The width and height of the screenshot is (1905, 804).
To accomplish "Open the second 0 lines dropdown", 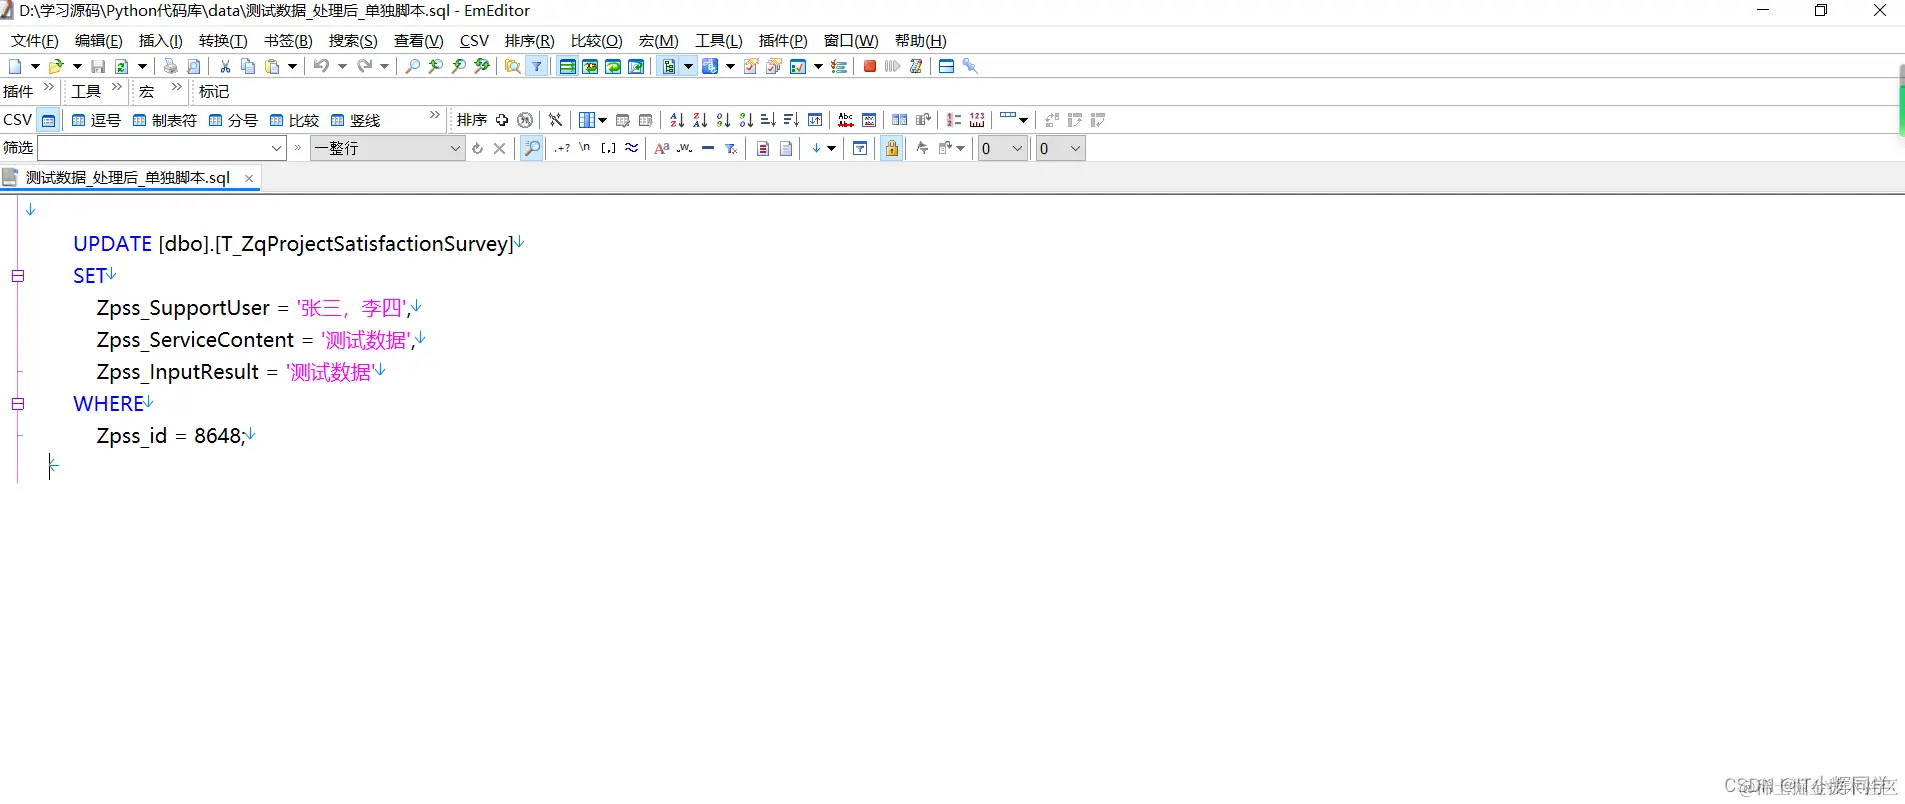I will click(x=1075, y=148).
